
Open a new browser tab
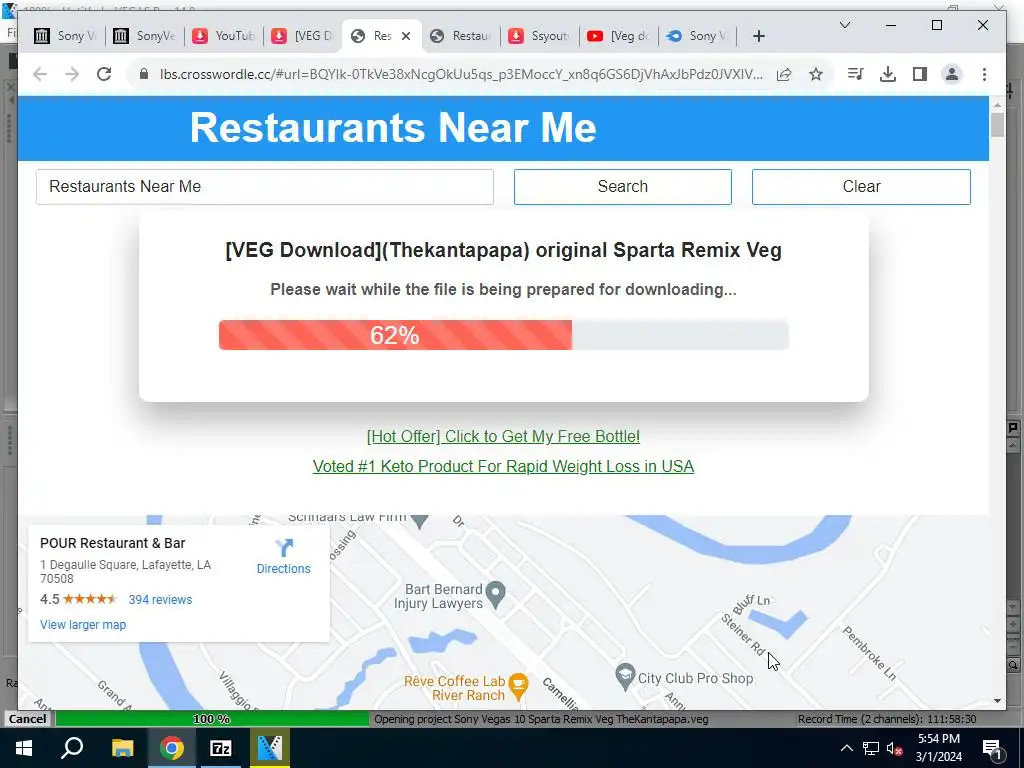758,37
